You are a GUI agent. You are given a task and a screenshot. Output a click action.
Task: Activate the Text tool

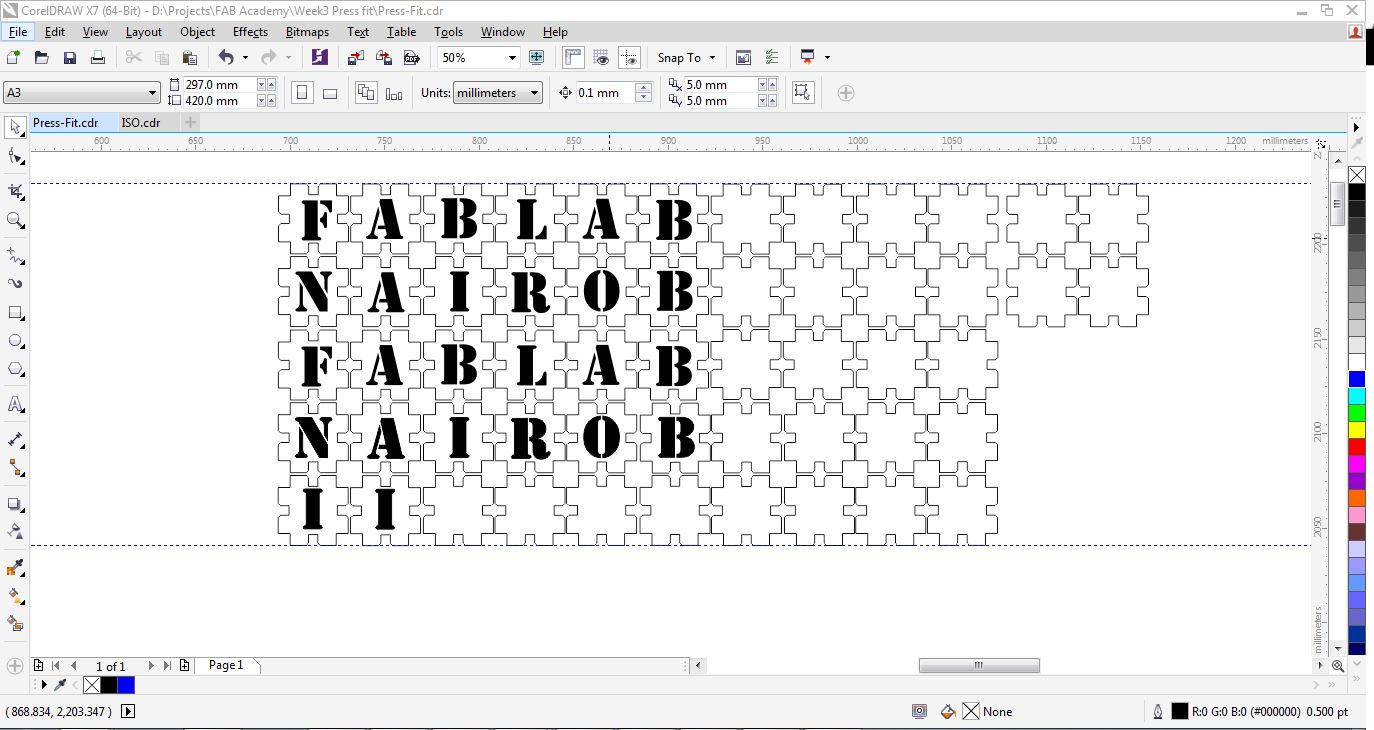[x=15, y=405]
